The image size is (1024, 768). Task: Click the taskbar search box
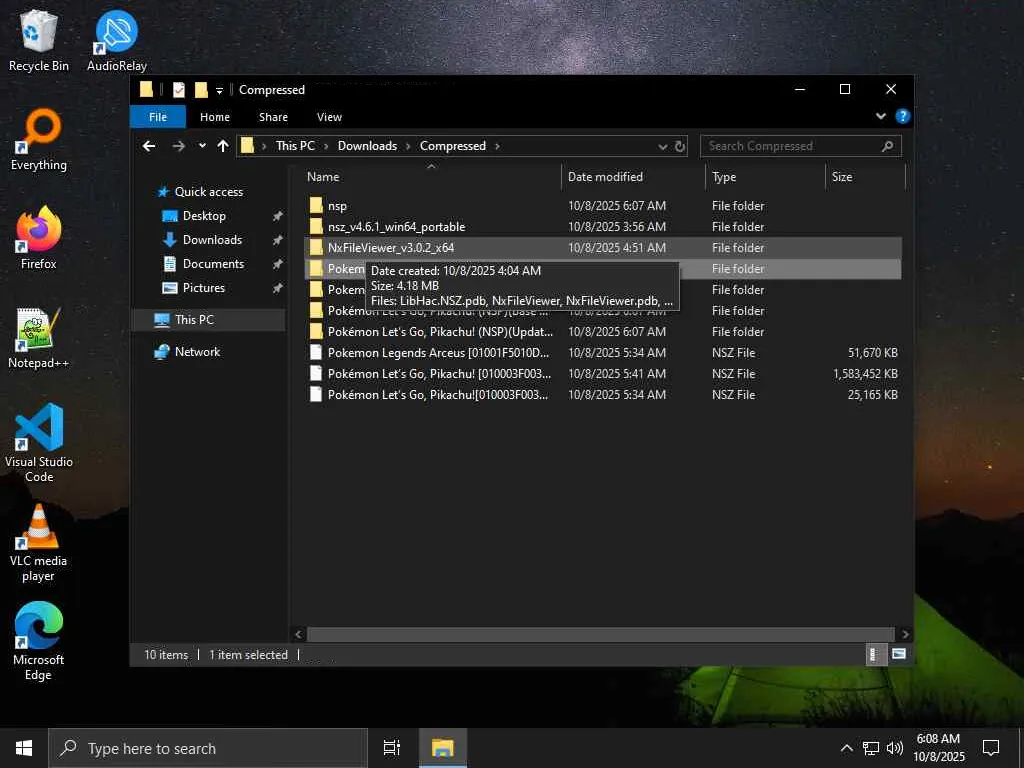click(x=208, y=748)
